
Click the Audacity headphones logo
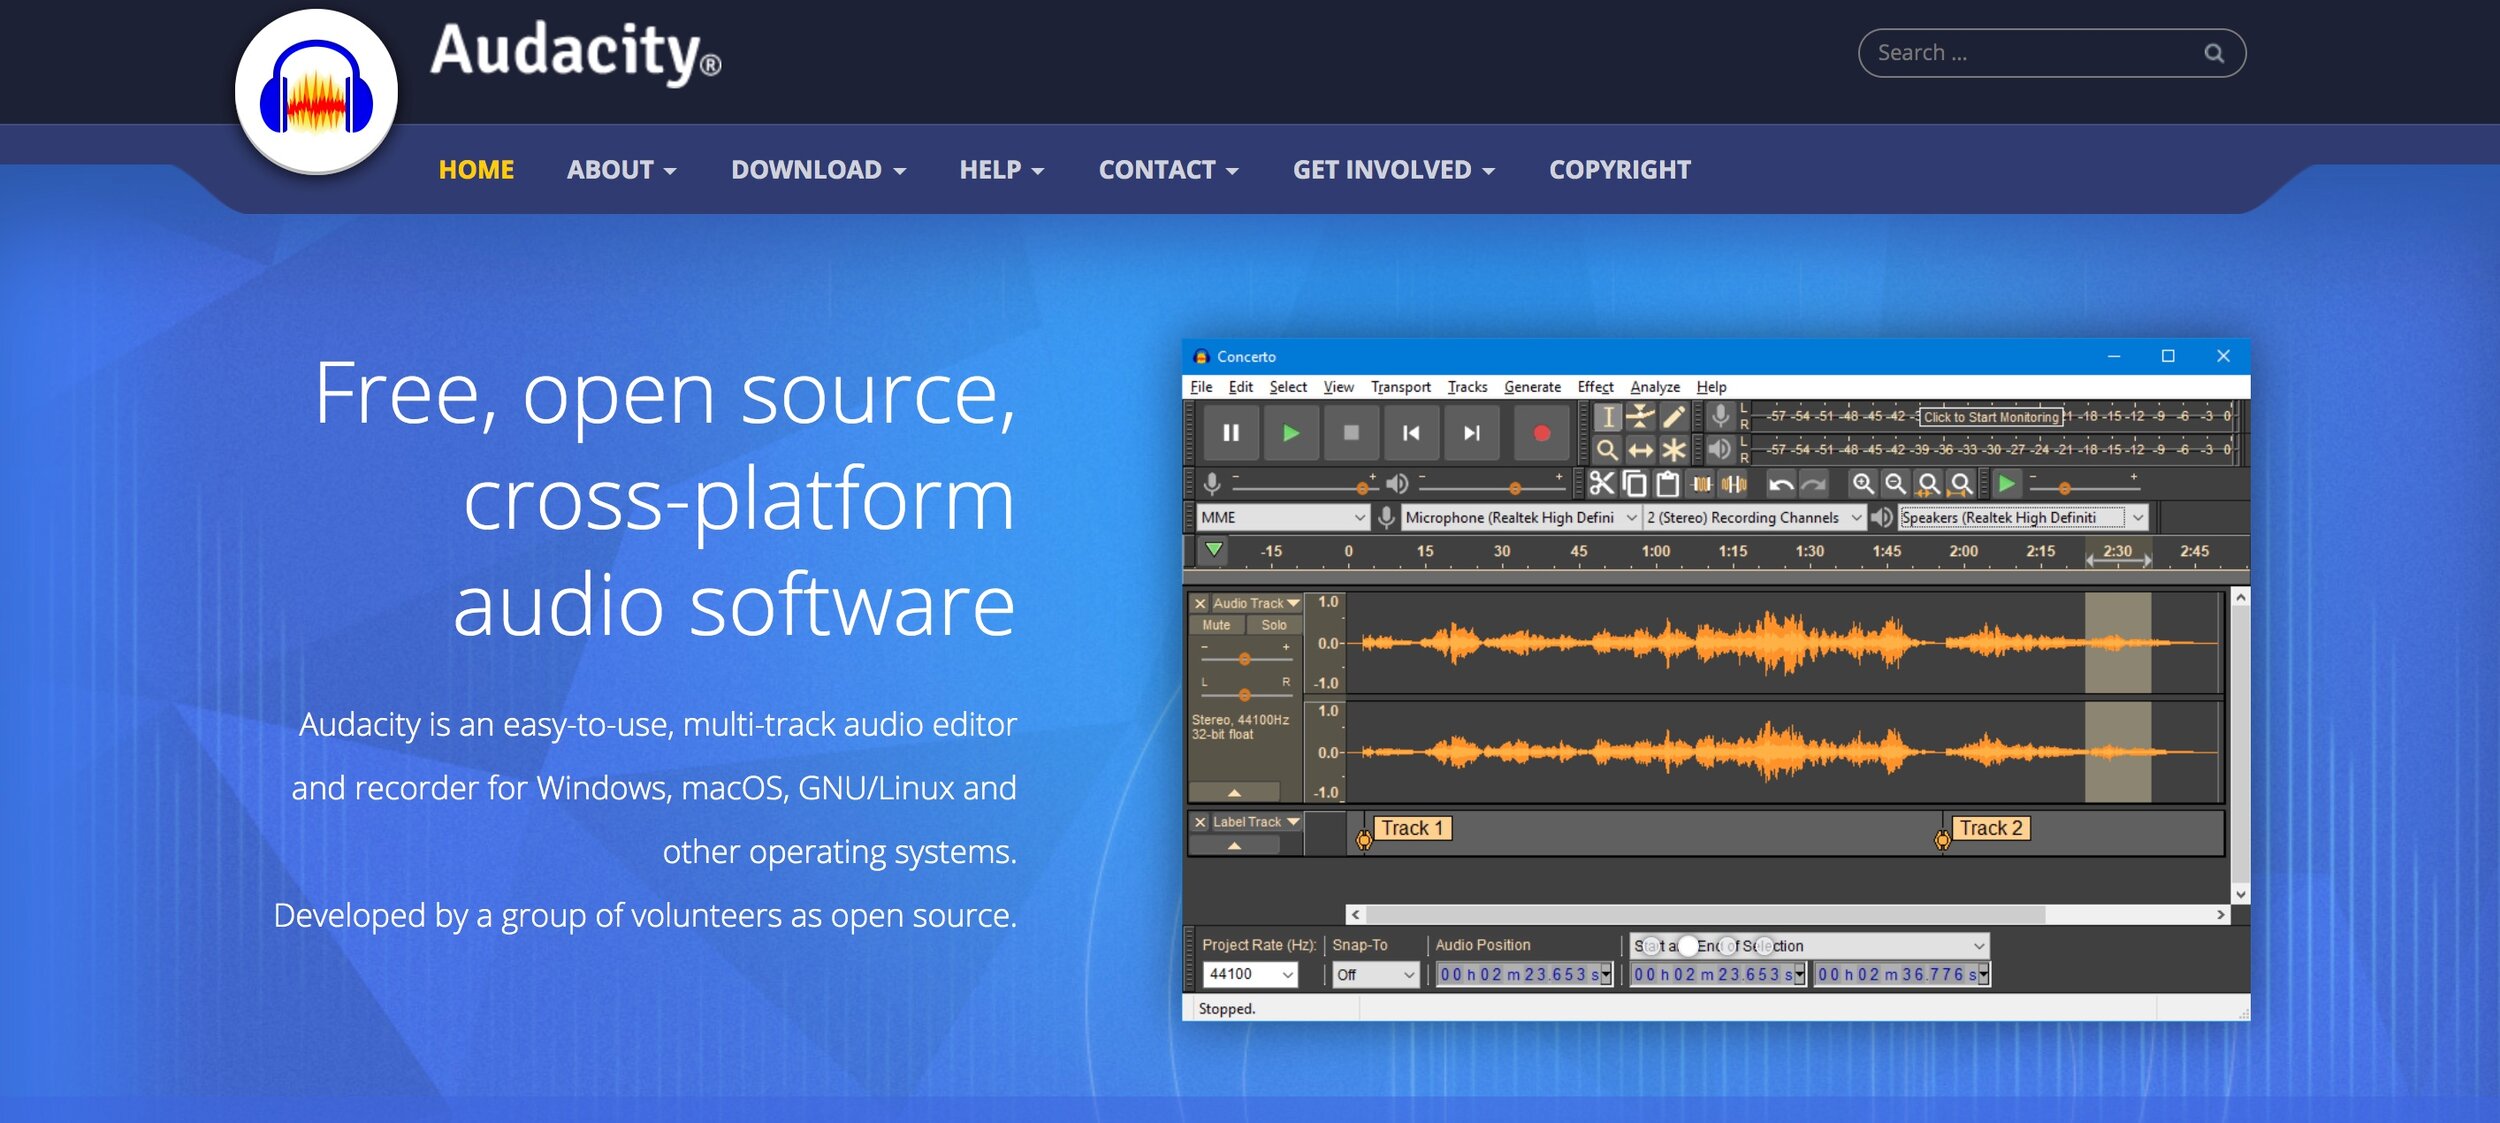(x=316, y=92)
